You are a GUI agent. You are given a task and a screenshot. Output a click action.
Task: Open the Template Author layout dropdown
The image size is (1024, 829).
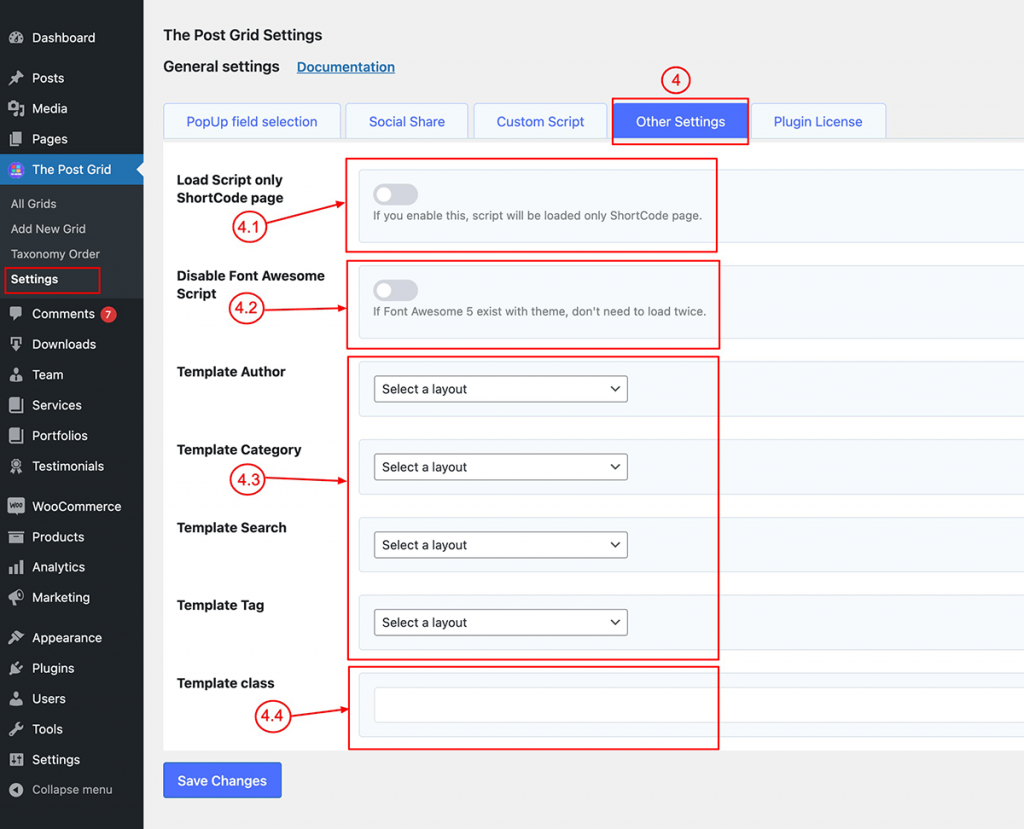click(x=500, y=389)
